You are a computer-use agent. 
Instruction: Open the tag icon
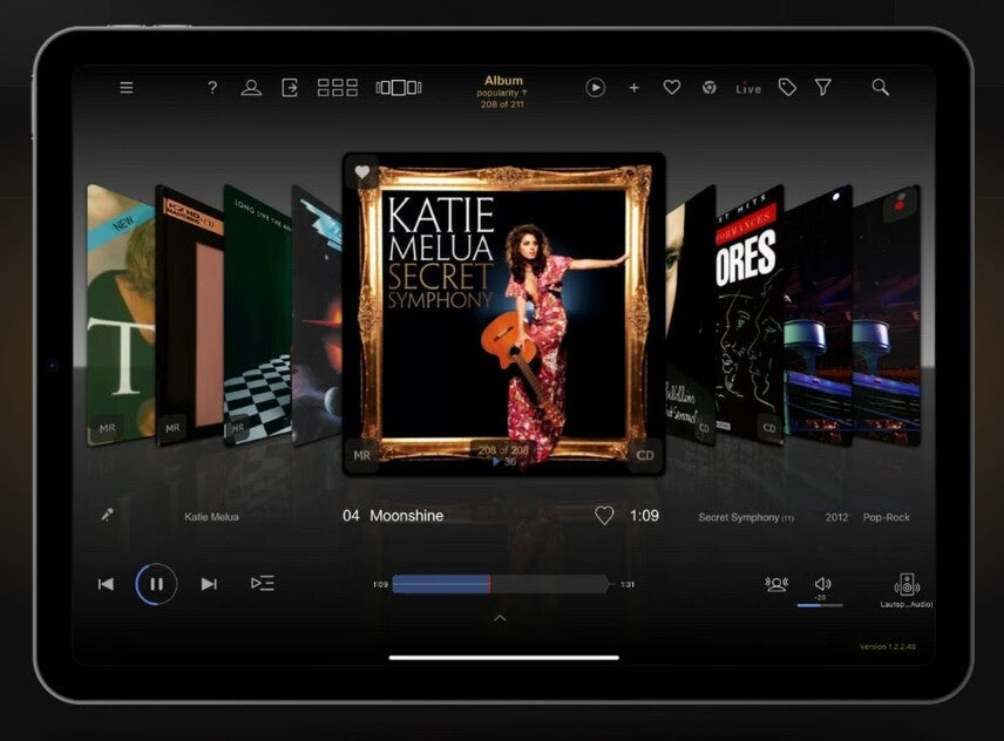coord(787,88)
